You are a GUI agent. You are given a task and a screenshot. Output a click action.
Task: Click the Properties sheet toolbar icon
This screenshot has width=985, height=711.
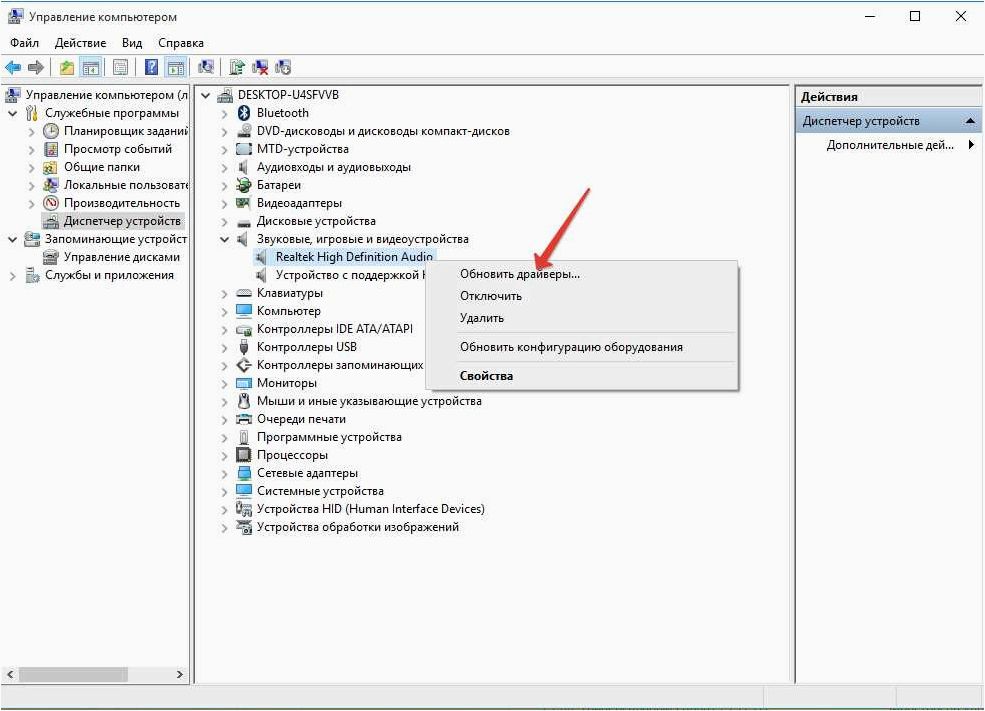[121, 67]
